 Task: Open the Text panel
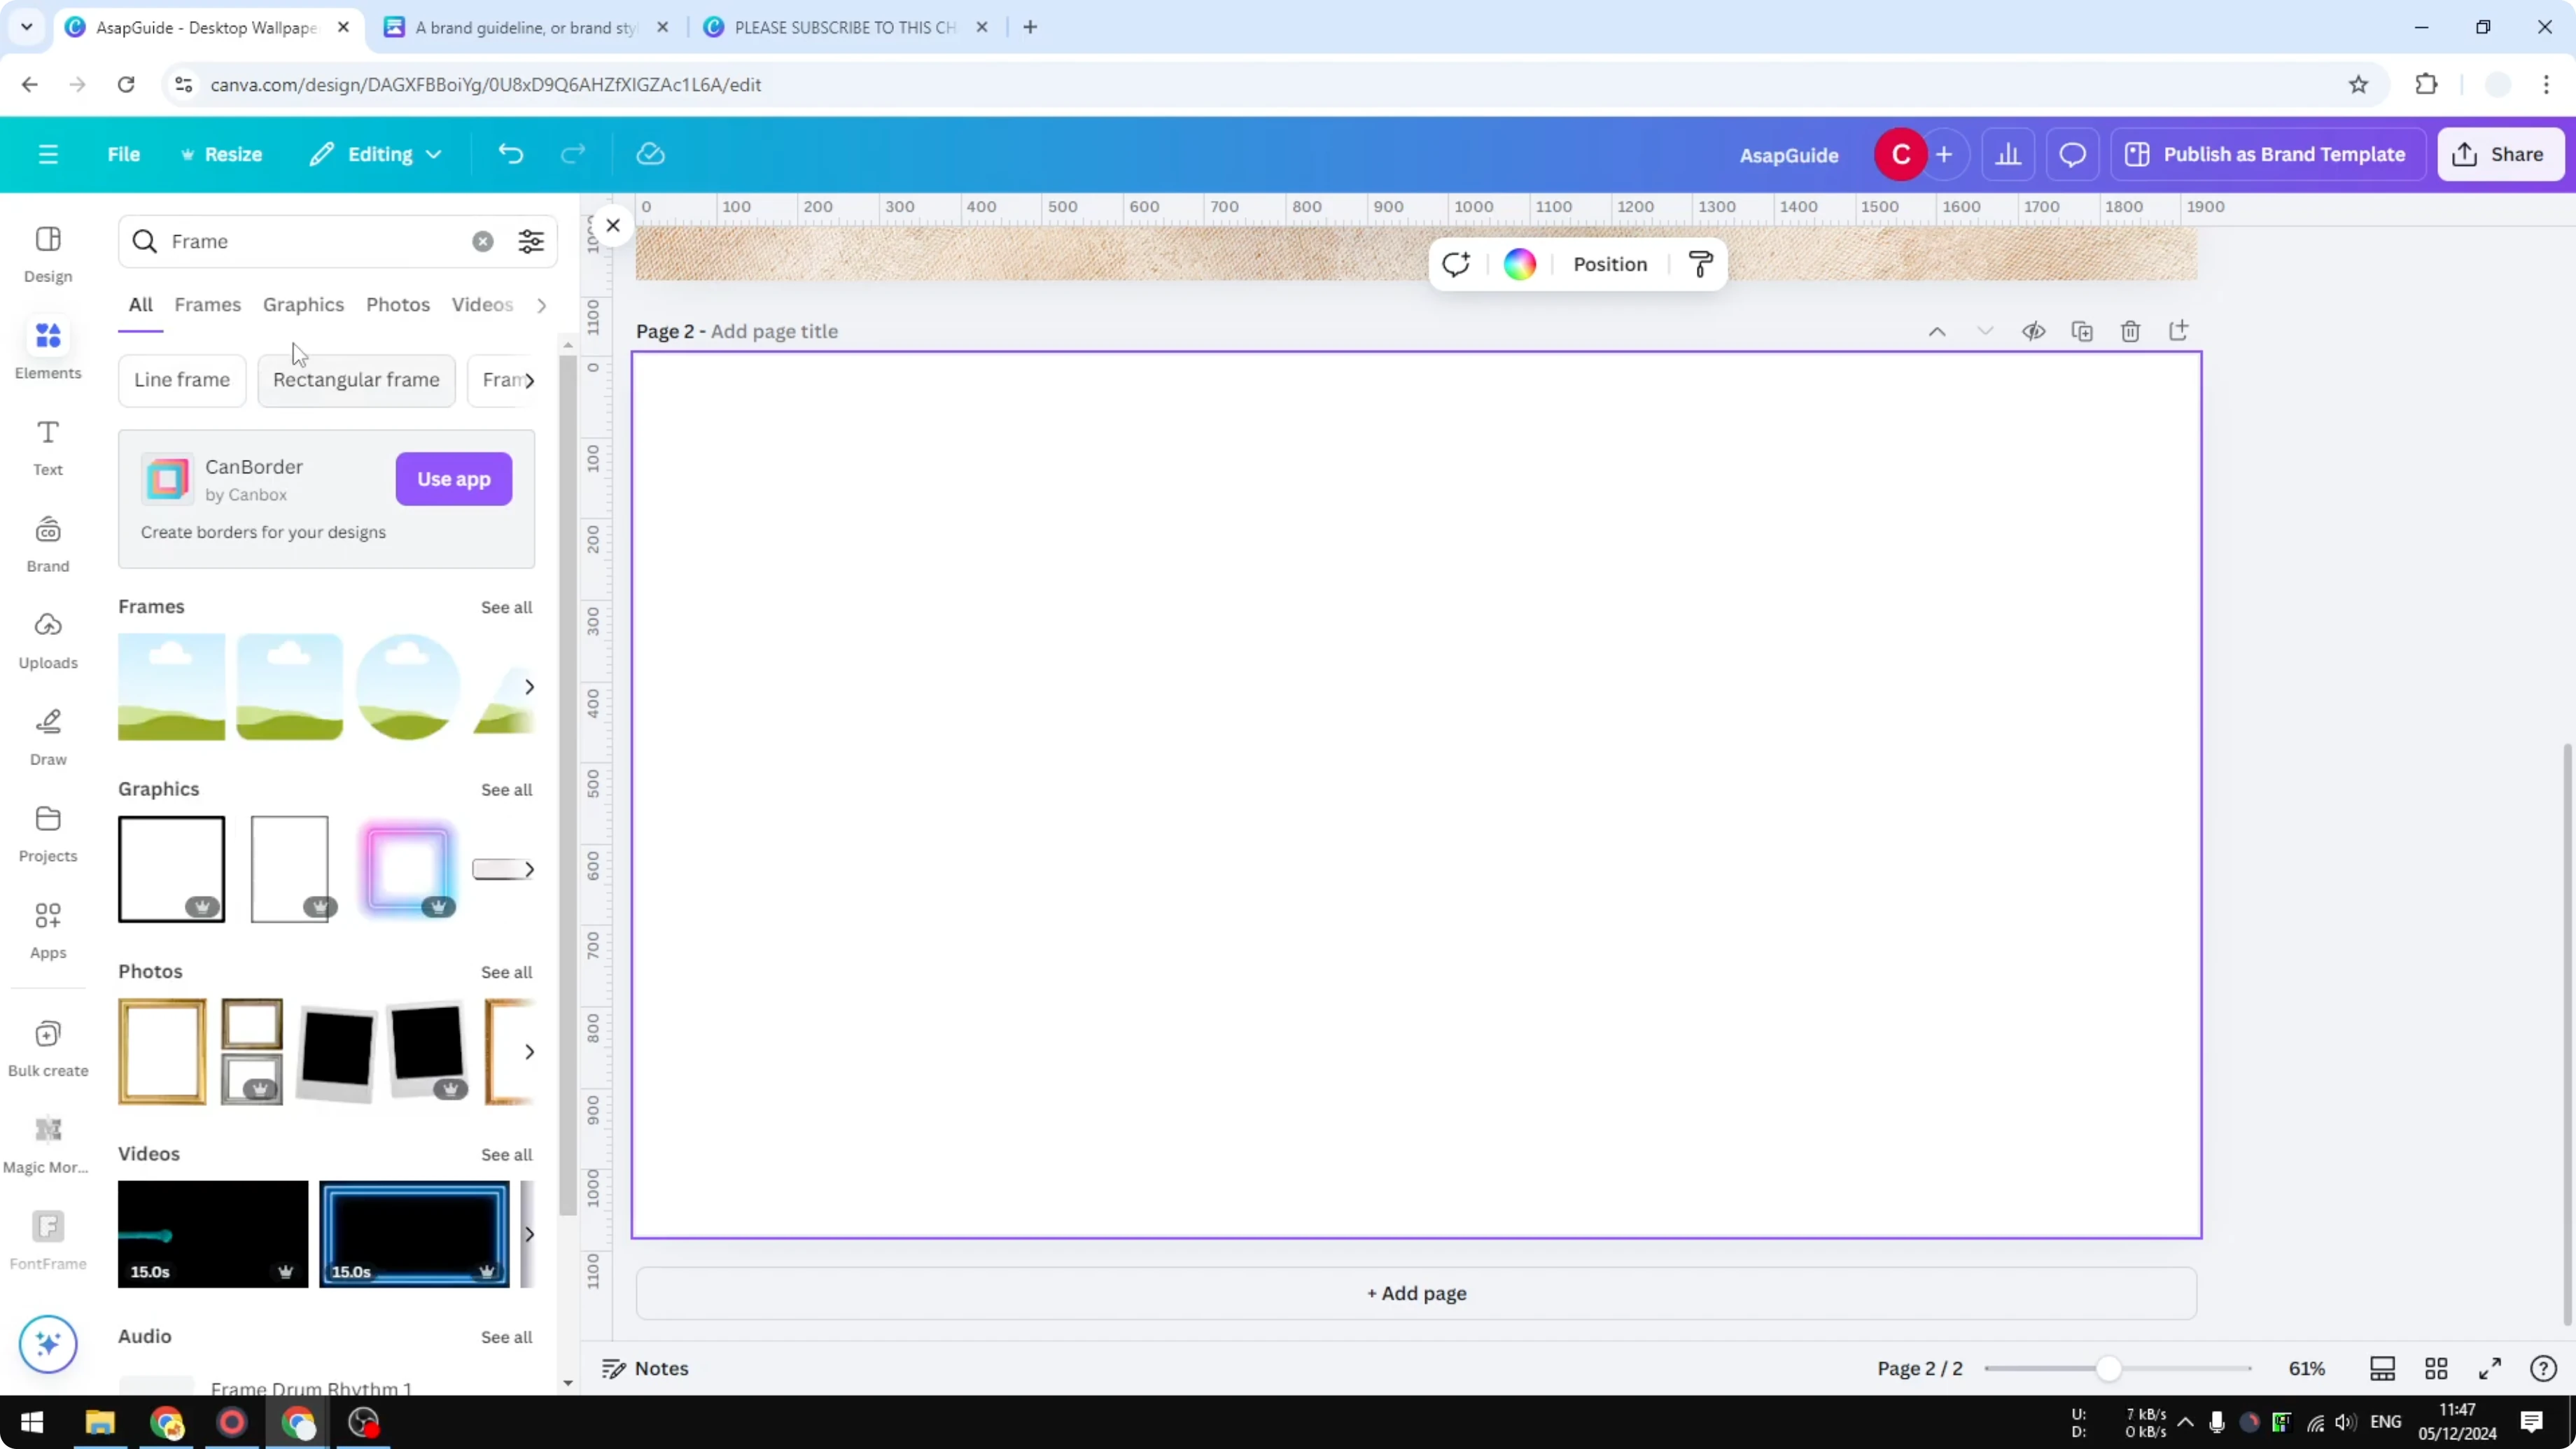(47, 446)
